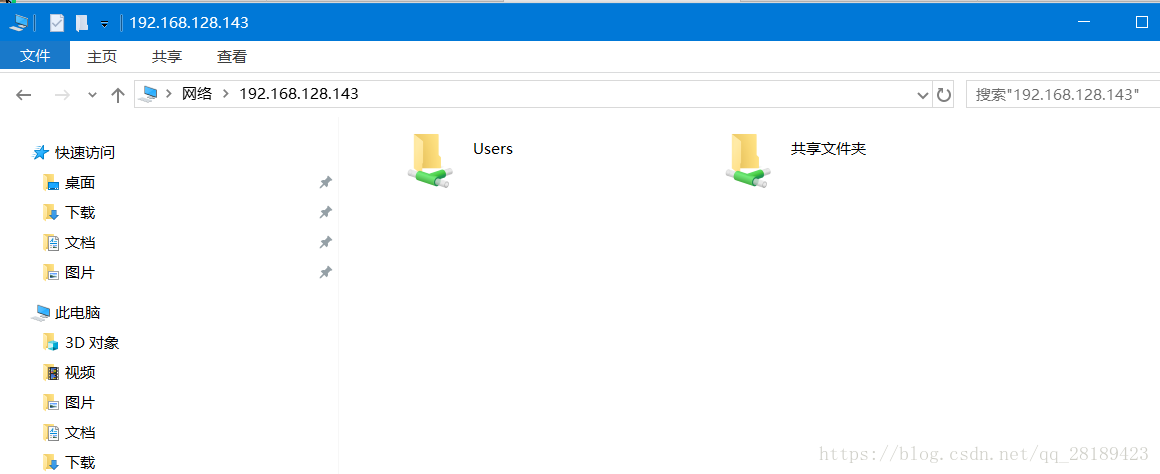Click the 快速访问 star icon
The height and width of the screenshot is (474, 1160).
click(x=41, y=153)
